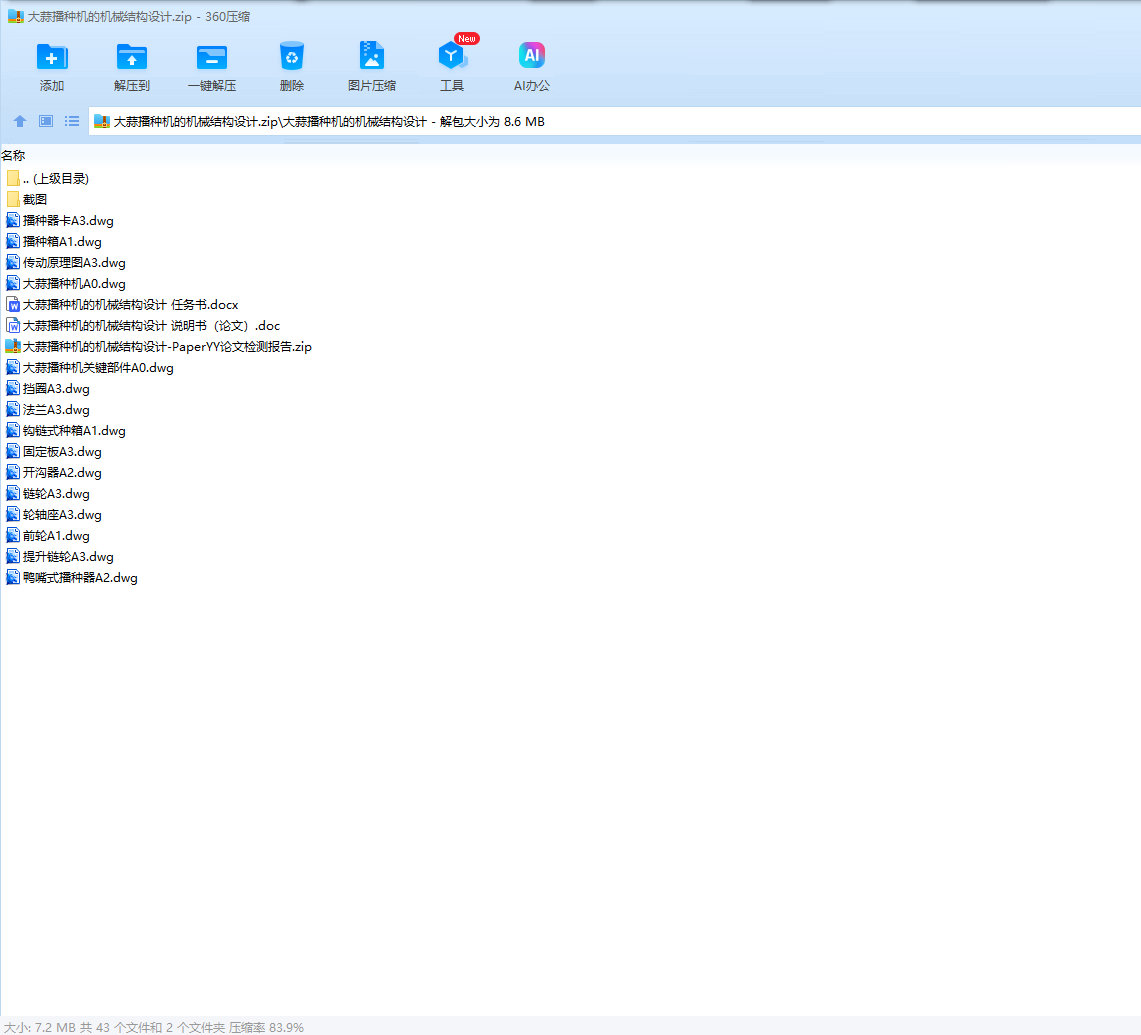This screenshot has width=1141, height=1035.
Task: Select the 任务书.docx document
Action: tap(122, 305)
